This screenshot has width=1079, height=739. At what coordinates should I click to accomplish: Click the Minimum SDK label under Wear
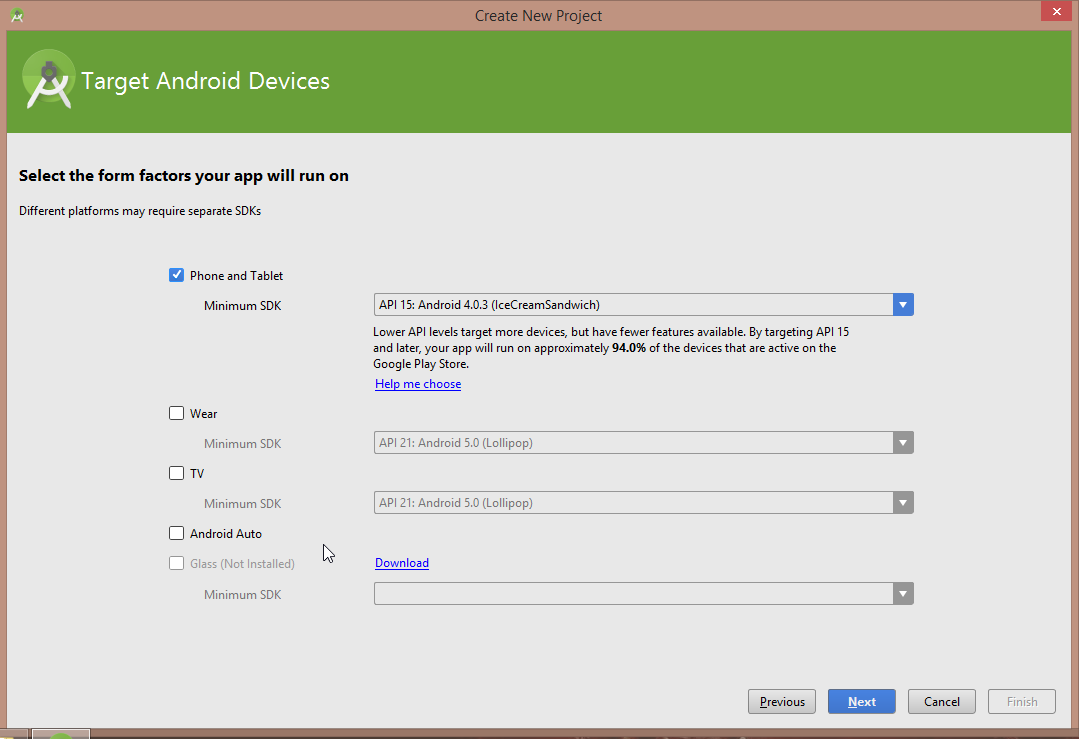click(242, 443)
